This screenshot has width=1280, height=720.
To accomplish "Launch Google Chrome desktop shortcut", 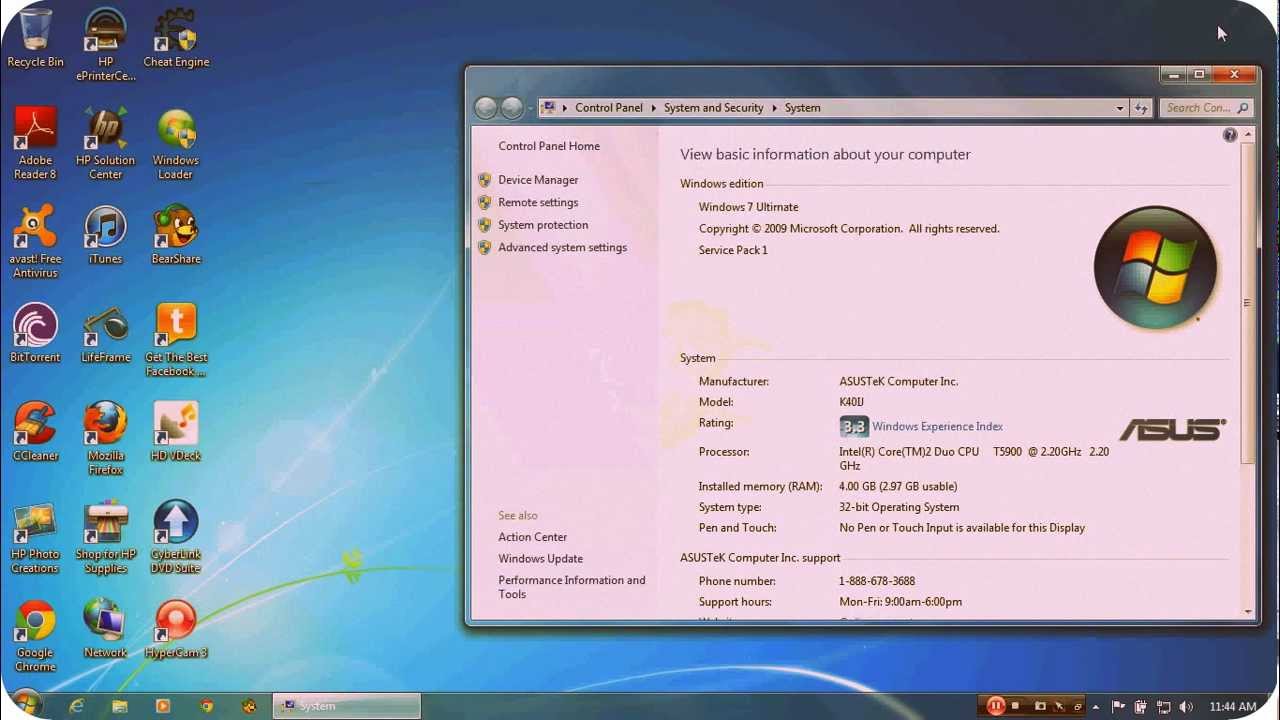I will coord(35,636).
